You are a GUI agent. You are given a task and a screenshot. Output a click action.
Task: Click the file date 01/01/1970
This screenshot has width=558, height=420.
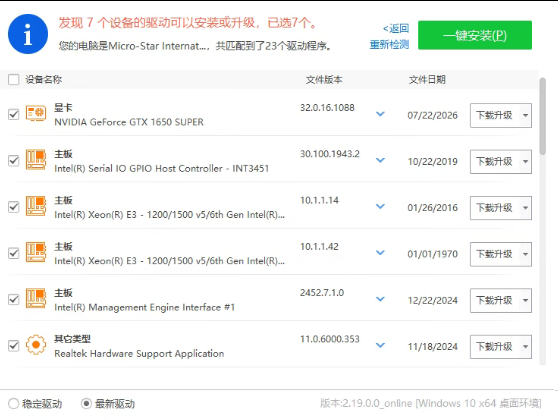pos(432,254)
